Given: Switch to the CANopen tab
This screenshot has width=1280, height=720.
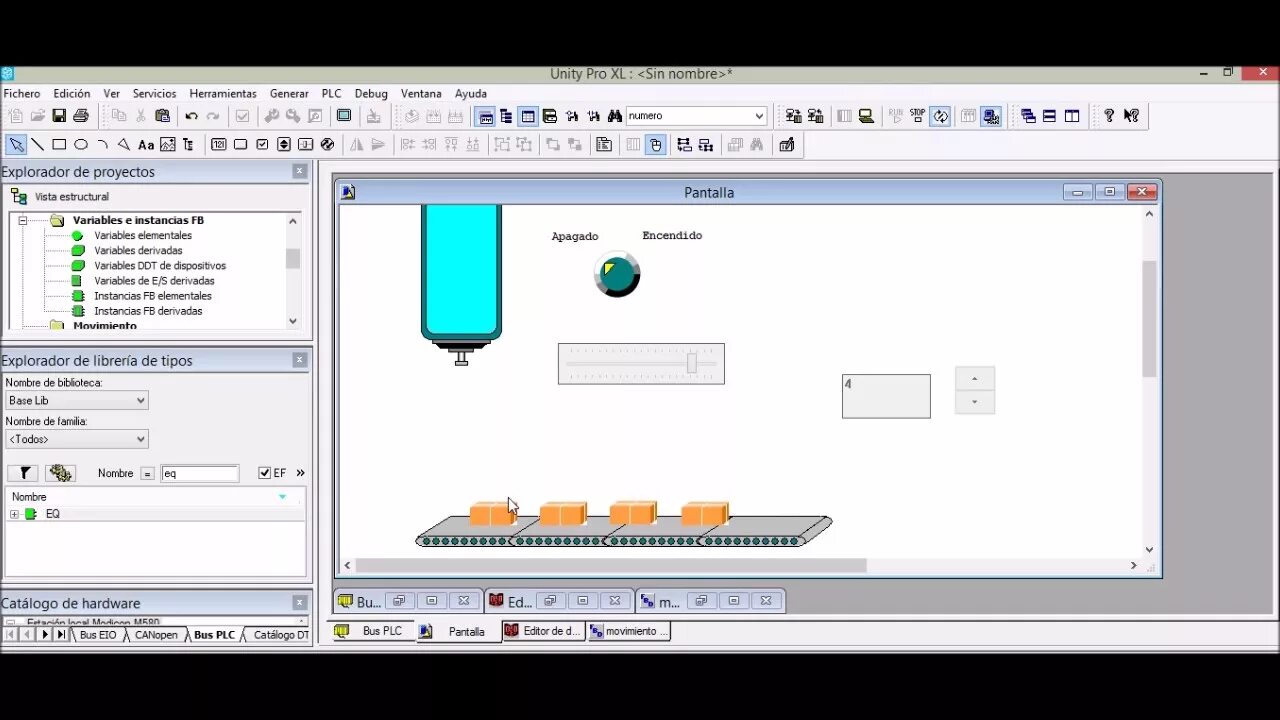Looking at the screenshot, I should [156, 635].
